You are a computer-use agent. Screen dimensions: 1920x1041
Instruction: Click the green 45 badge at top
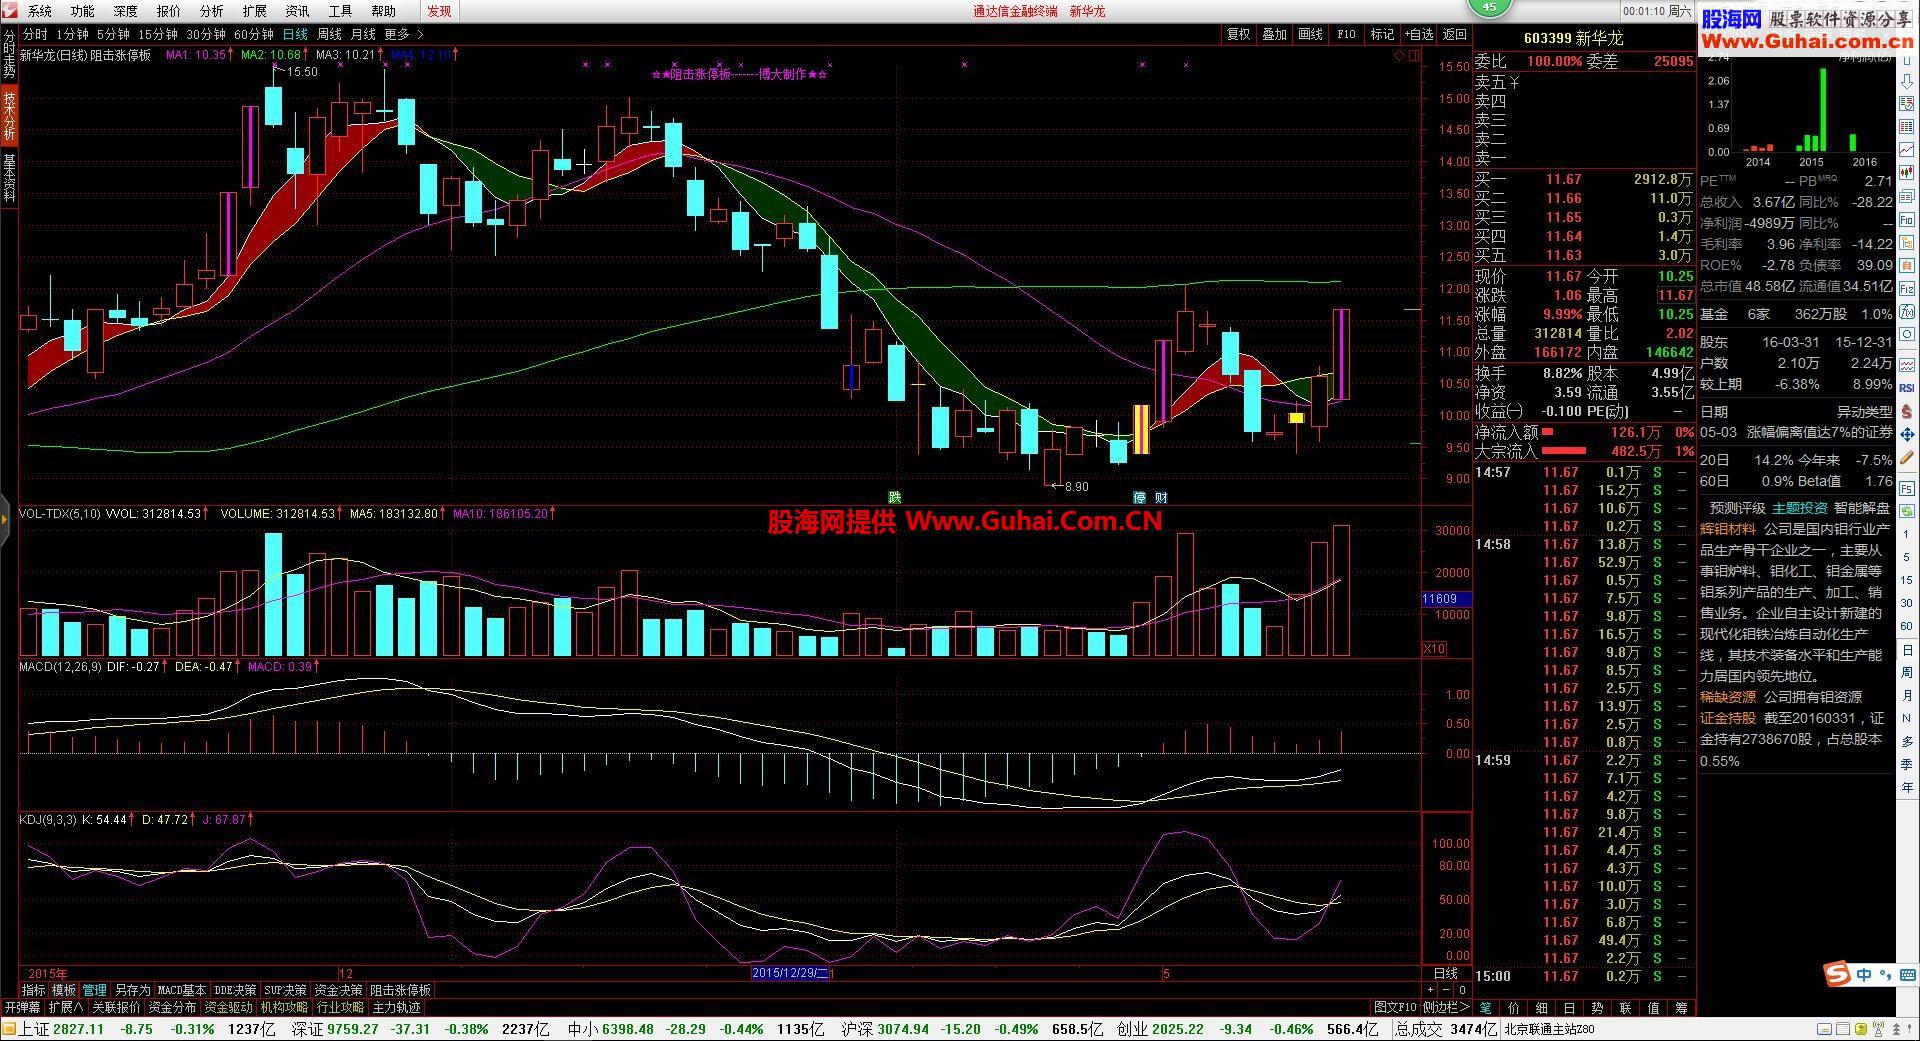click(x=1489, y=6)
